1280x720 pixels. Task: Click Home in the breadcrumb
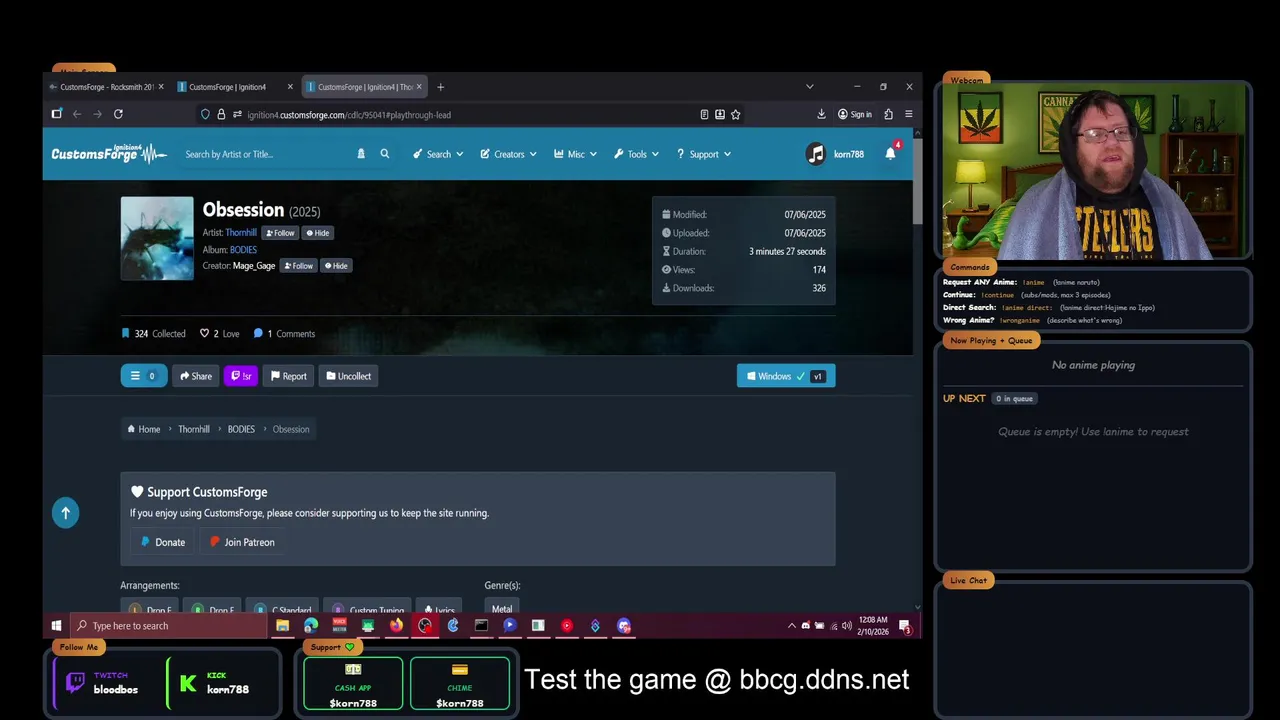[x=143, y=429]
